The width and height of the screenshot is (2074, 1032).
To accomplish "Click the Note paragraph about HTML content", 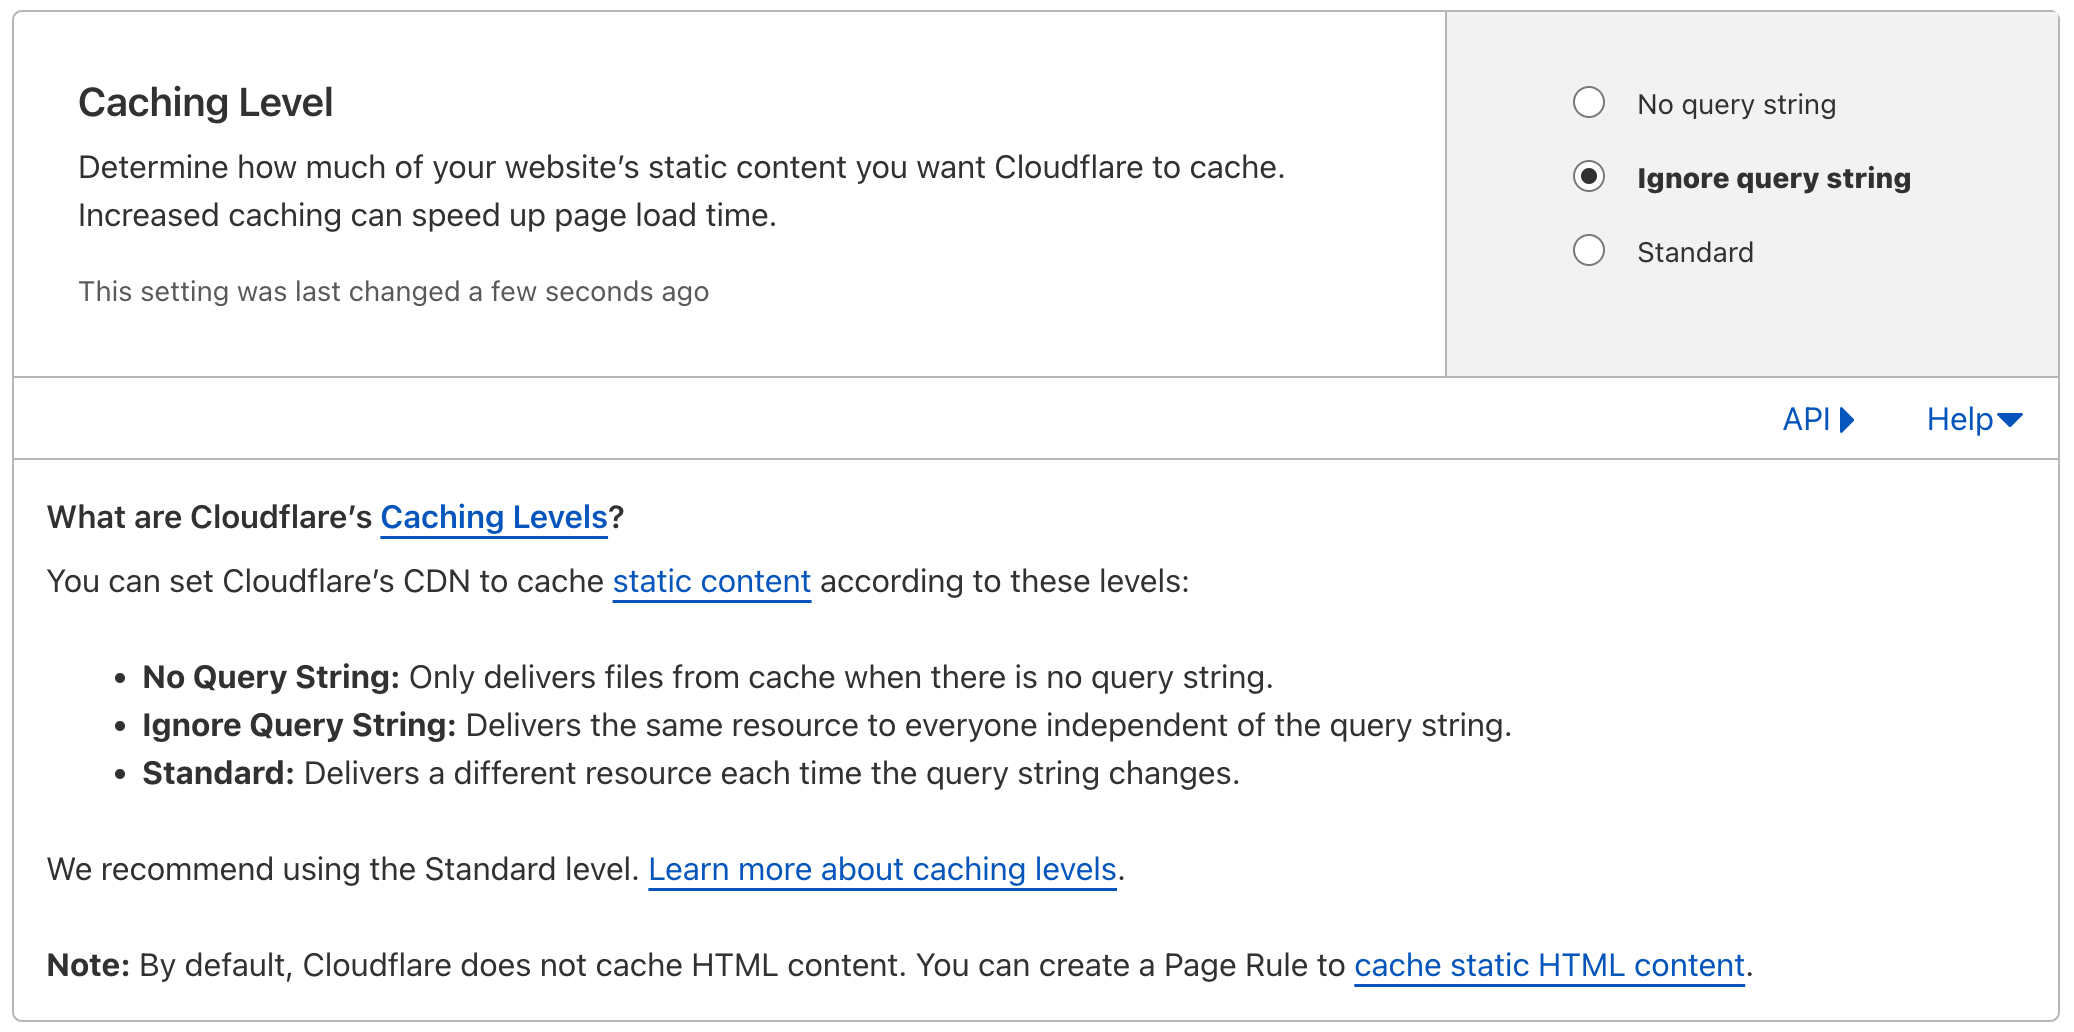I will (899, 965).
